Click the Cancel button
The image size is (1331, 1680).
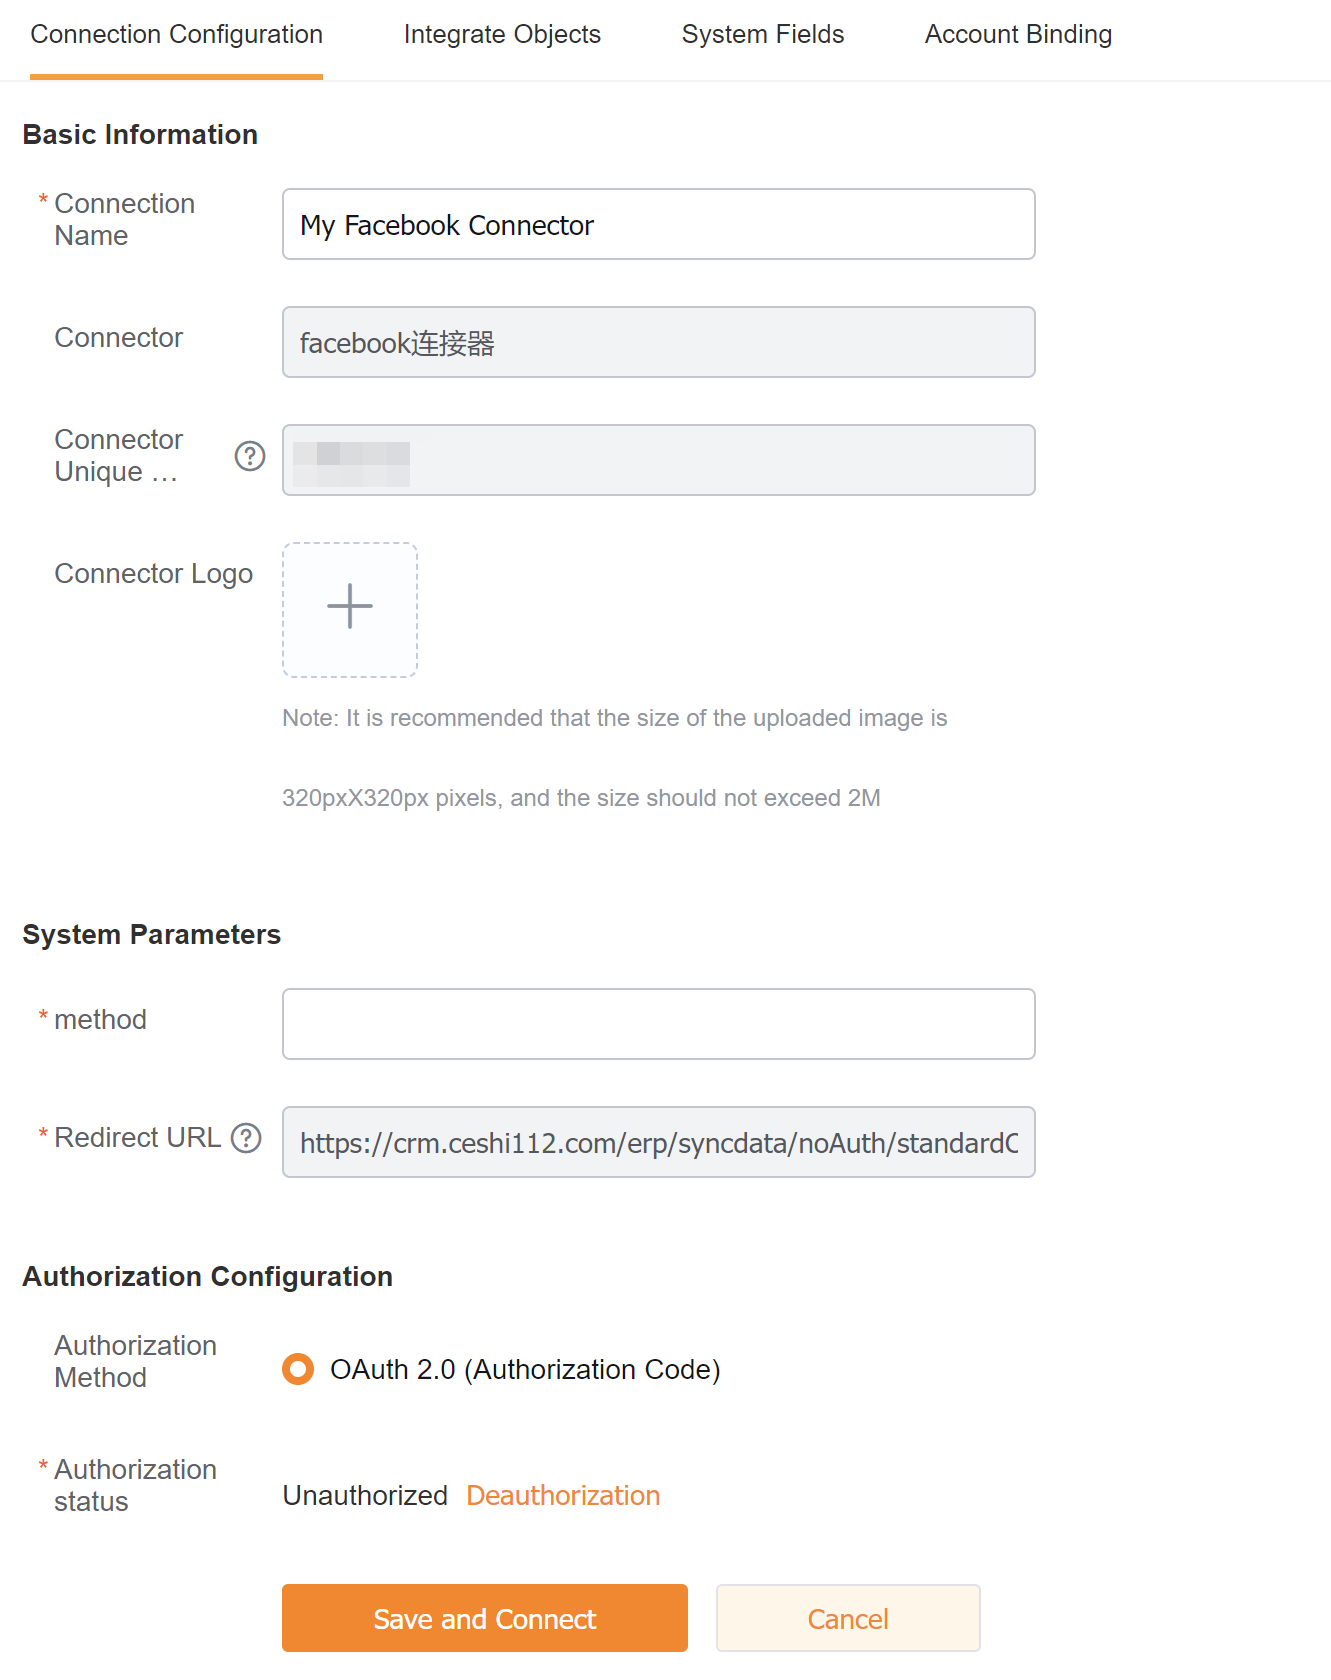tap(847, 1618)
